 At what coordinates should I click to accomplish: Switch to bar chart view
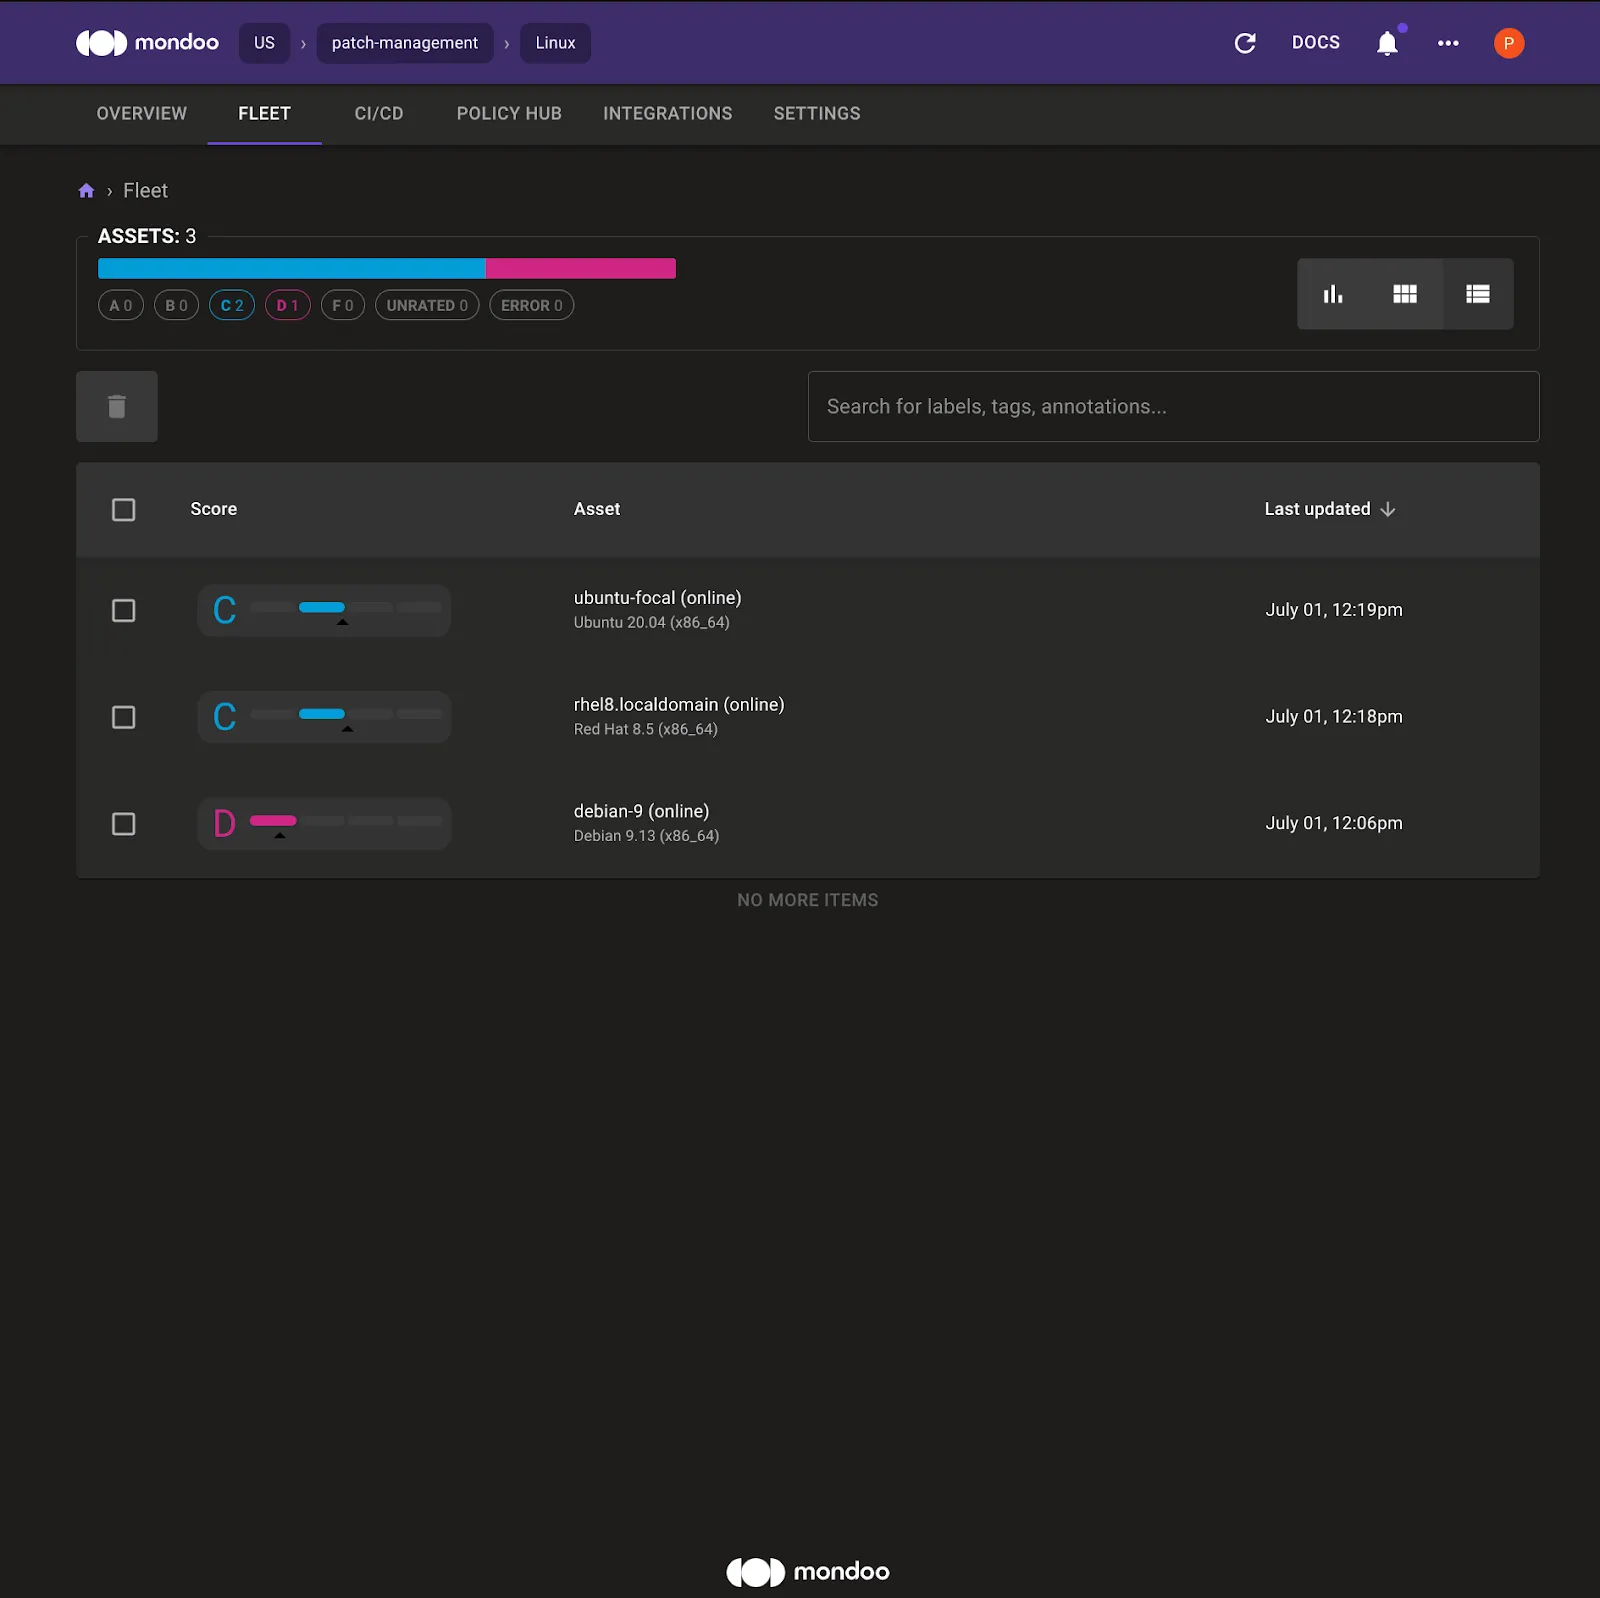click(1333, 294)
